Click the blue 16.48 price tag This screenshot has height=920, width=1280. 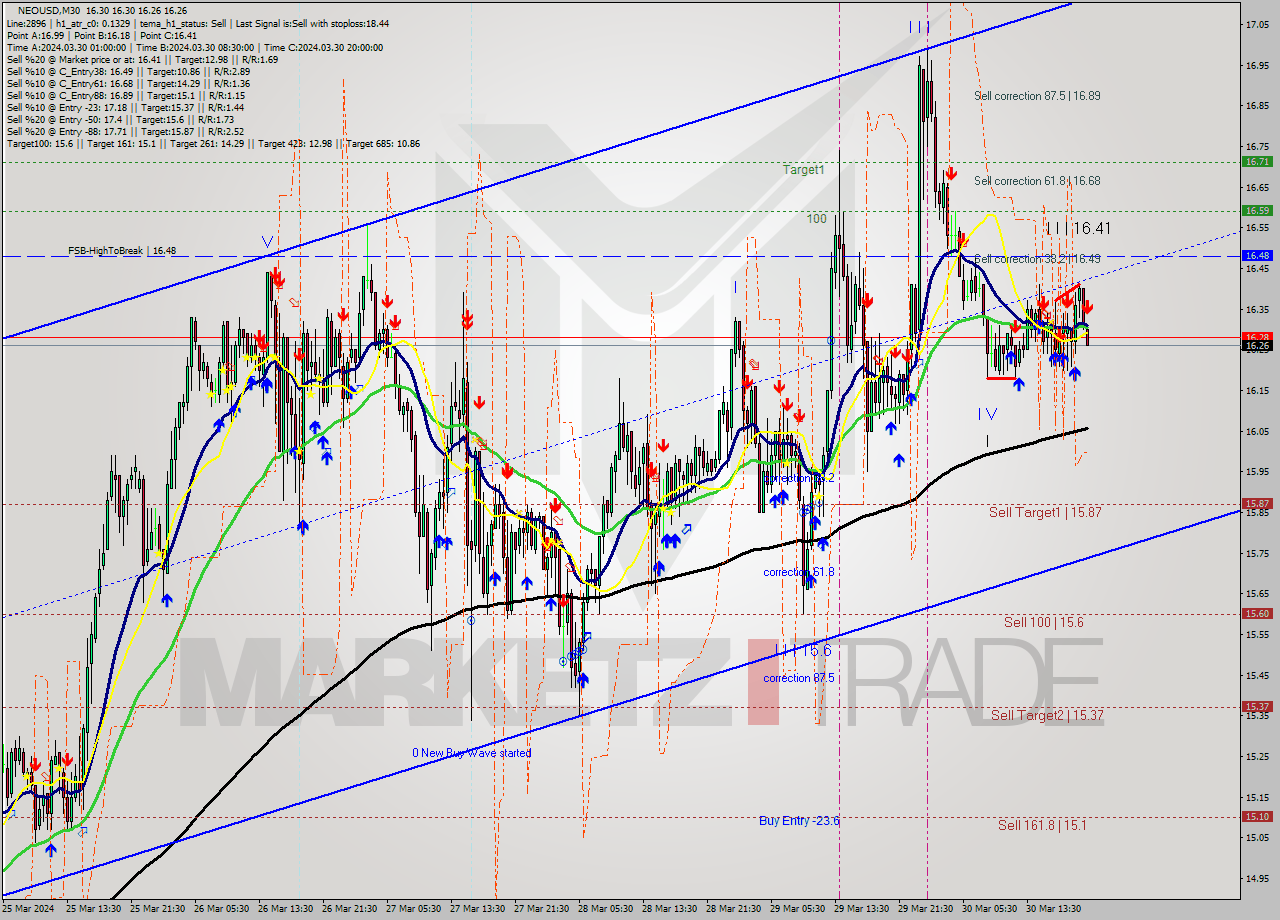1257,255
